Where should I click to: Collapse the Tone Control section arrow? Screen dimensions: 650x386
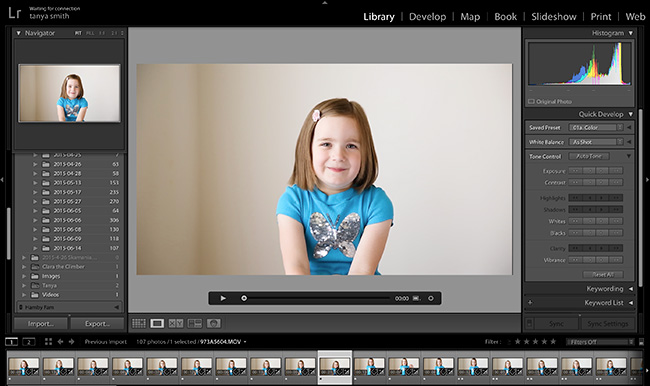[x=629, y=156]
